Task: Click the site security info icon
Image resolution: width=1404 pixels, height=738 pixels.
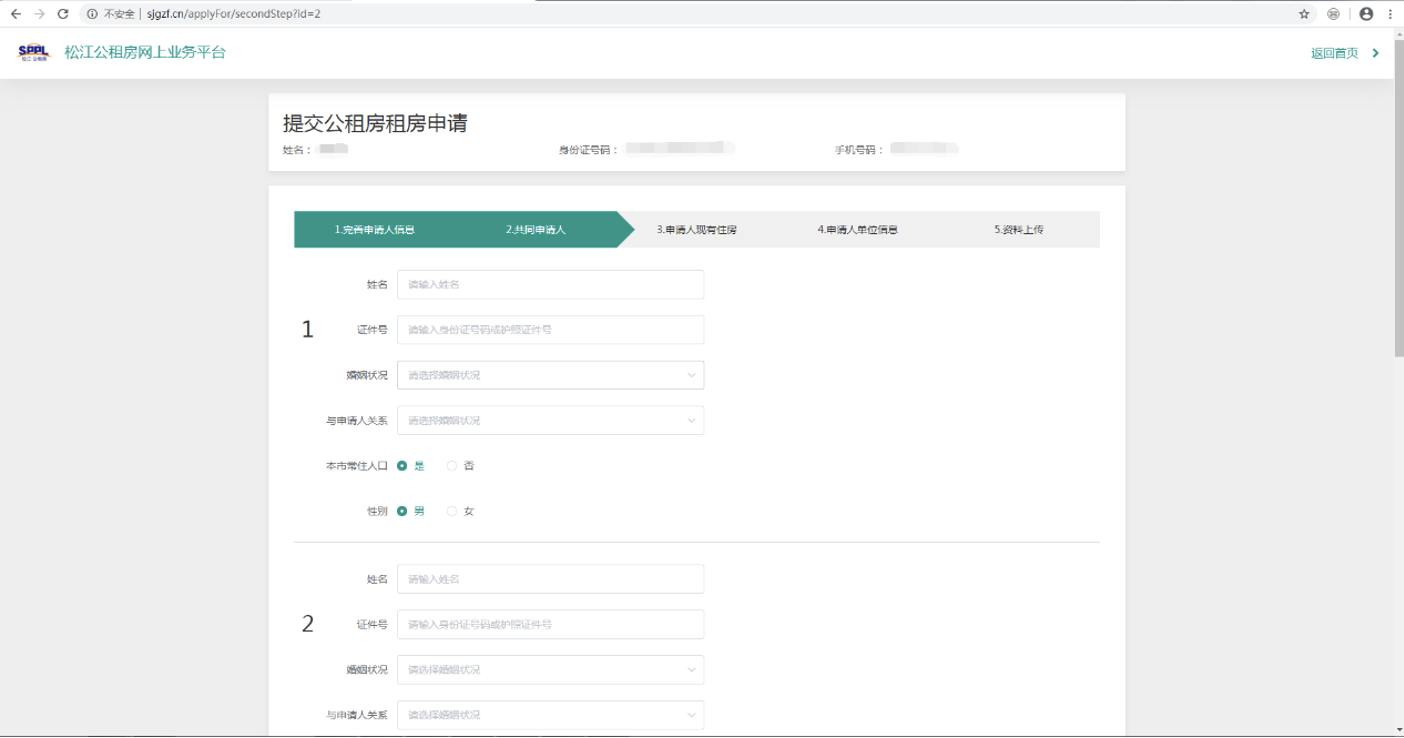Action: (92, 14)
